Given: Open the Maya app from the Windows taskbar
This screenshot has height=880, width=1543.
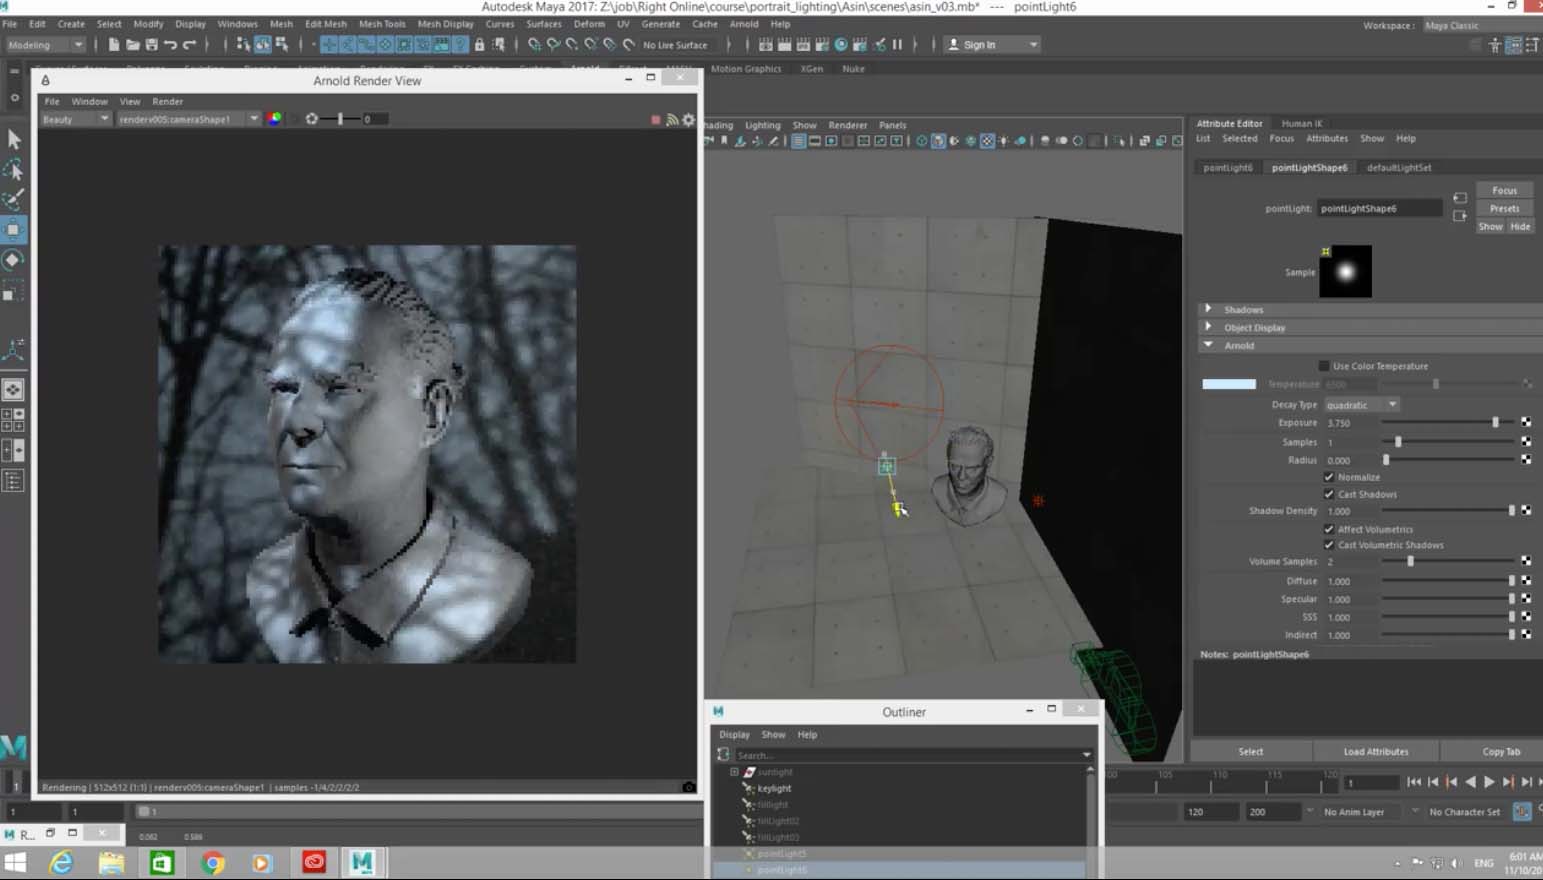Looking at the screenshot, I should coord(362,862).
